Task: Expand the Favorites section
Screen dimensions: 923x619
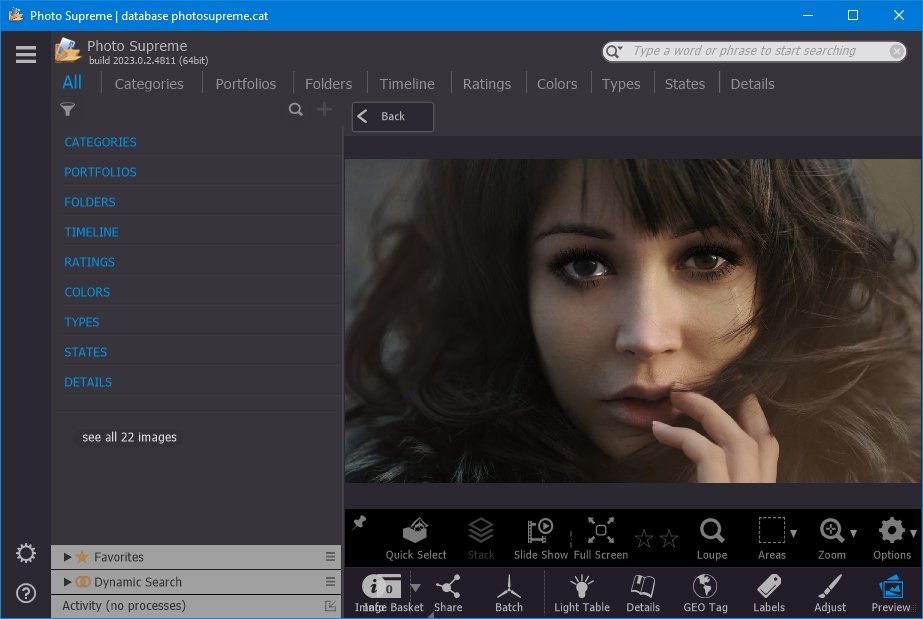Action: 68,557
